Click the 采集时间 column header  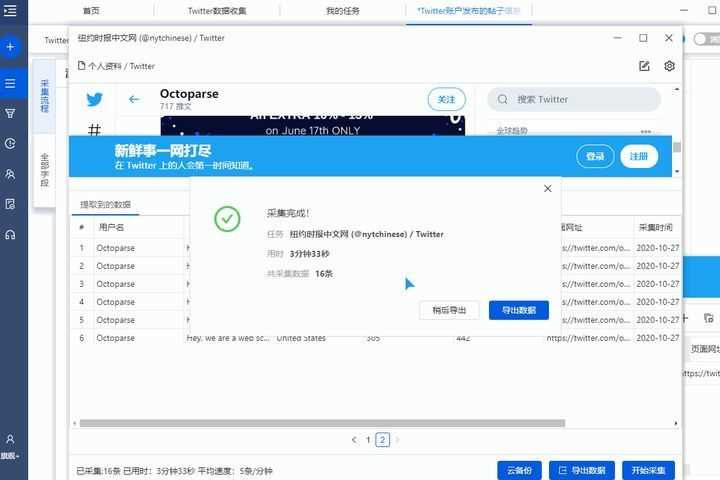(656, 227)
